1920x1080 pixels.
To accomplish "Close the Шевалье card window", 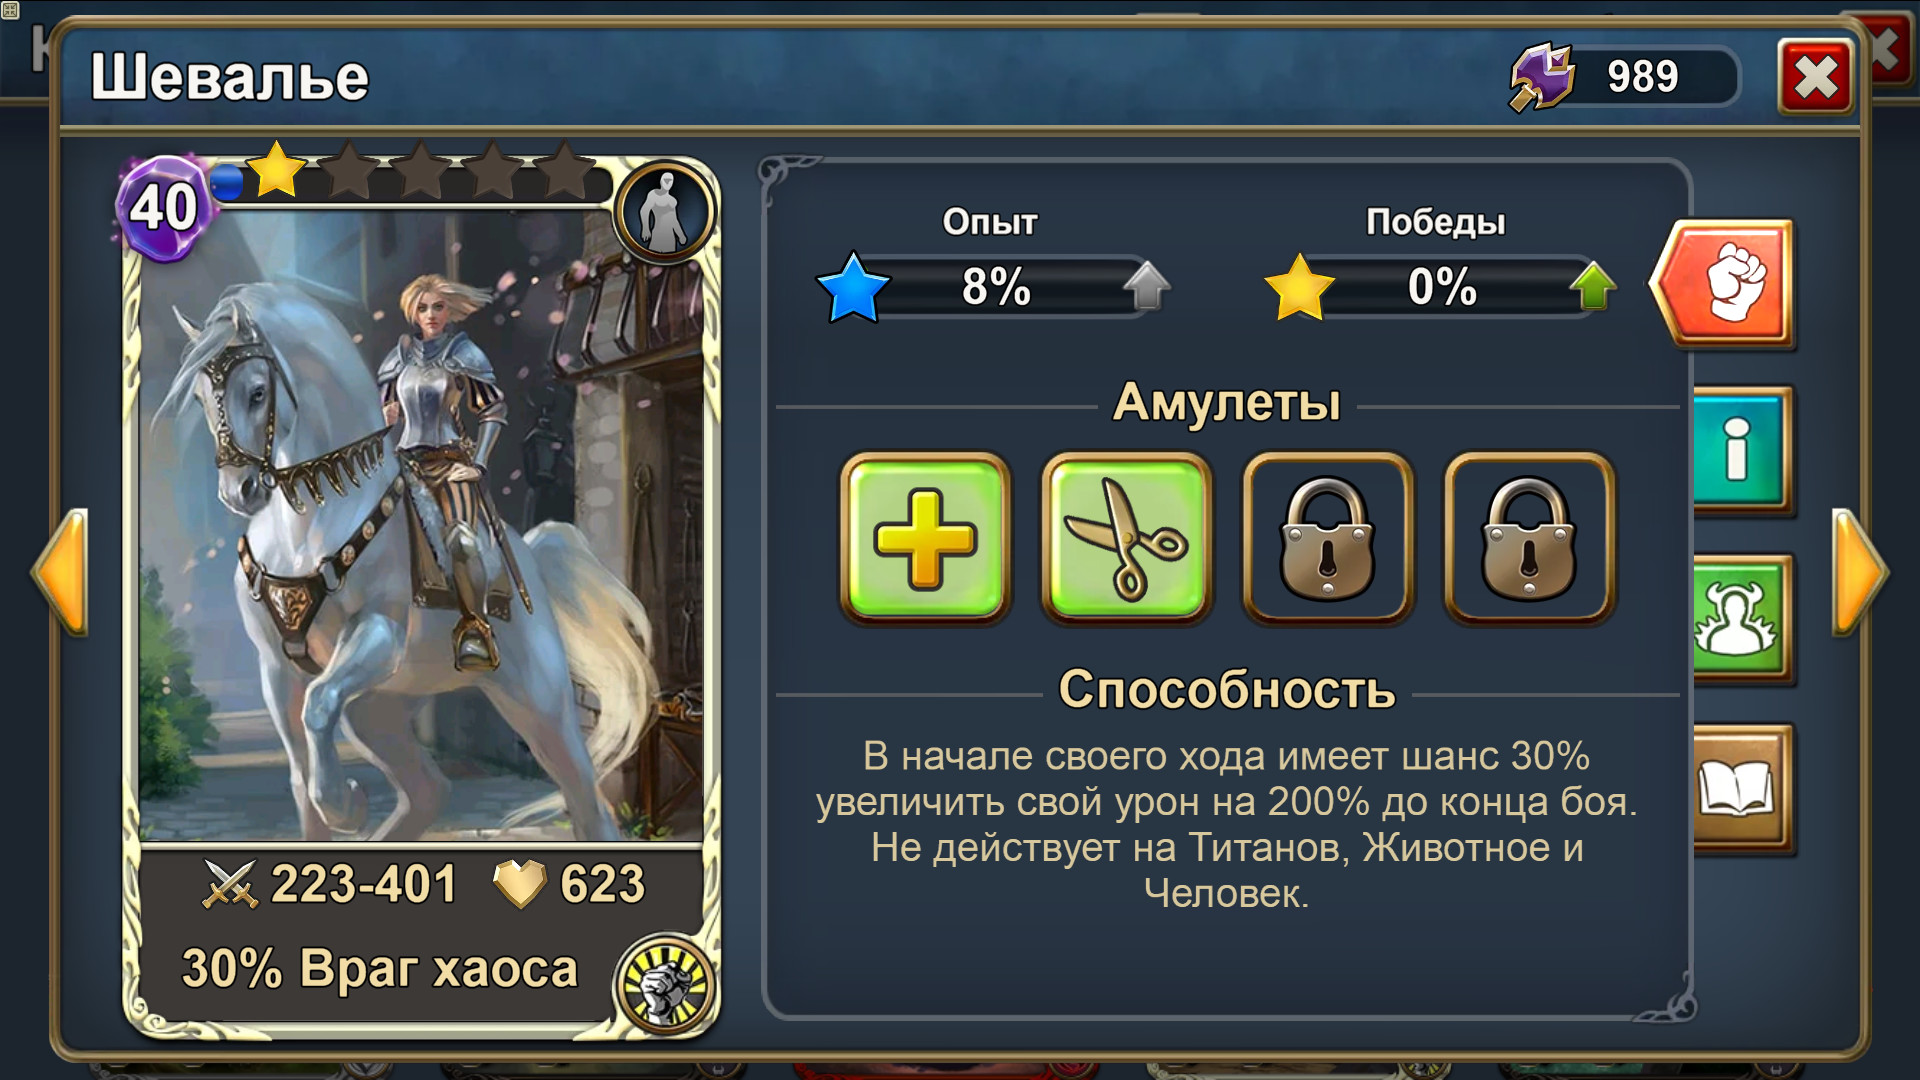I will click(x=1815, y=77).
